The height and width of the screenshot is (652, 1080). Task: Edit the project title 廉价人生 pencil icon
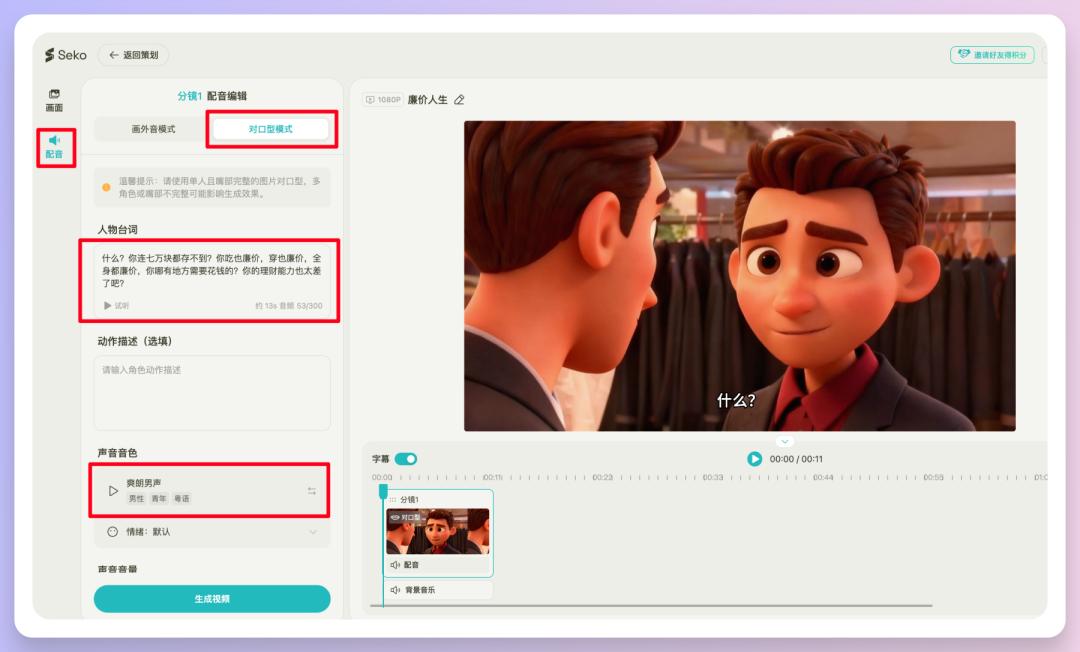pyautogui.click(x=459, y=100)
